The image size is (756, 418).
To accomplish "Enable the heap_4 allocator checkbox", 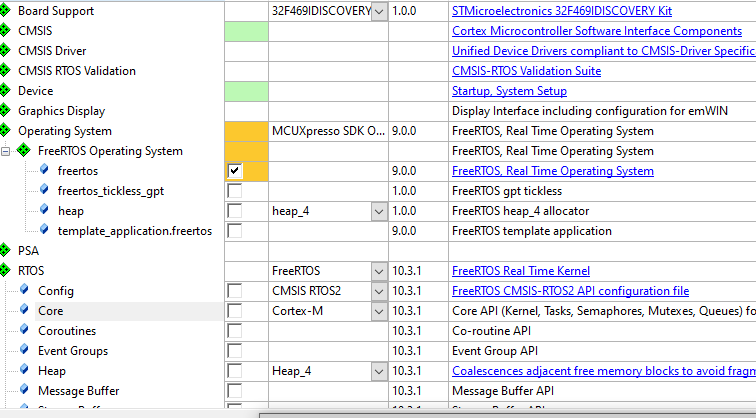I will 235,211.
